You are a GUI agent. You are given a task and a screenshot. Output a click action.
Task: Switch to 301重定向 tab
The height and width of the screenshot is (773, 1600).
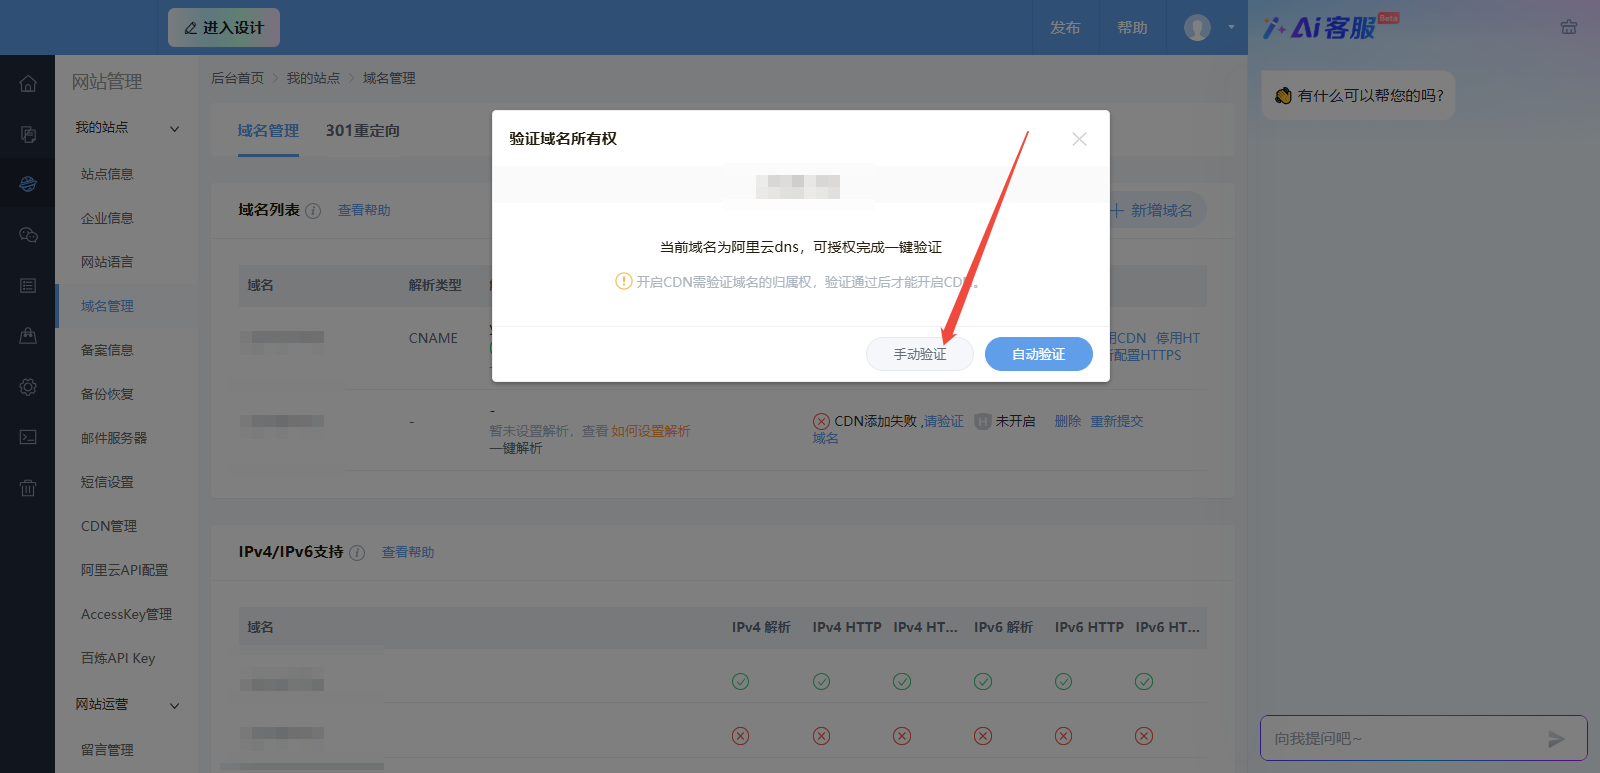[x=362, y=131]
